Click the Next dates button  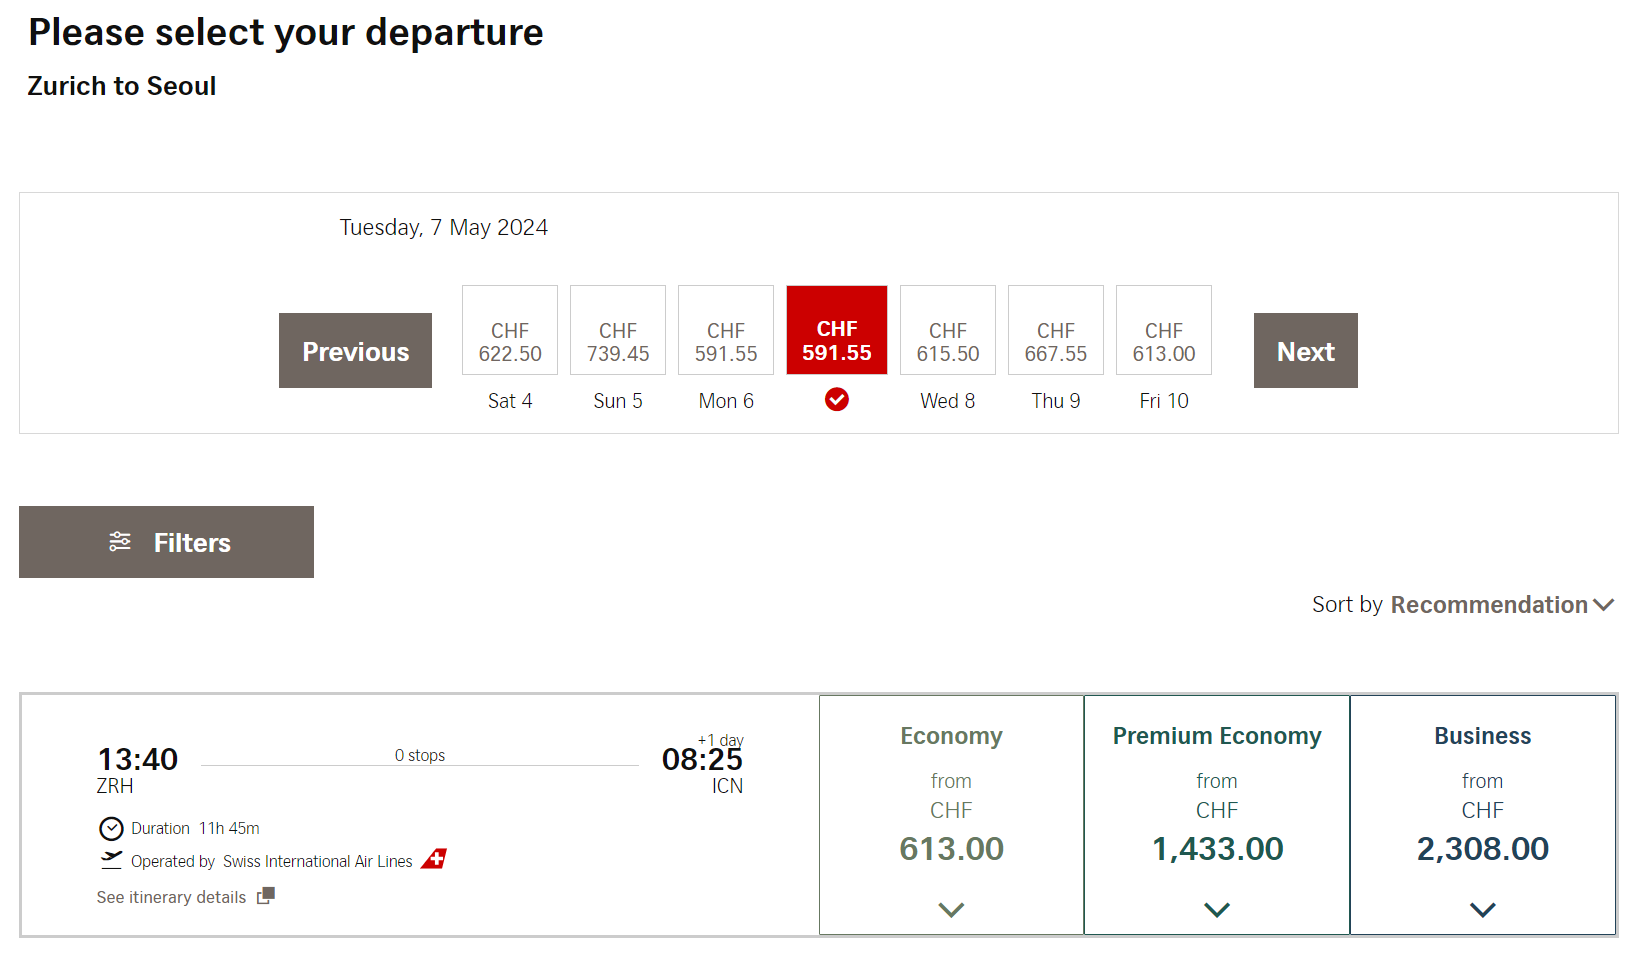[1305, 351]
